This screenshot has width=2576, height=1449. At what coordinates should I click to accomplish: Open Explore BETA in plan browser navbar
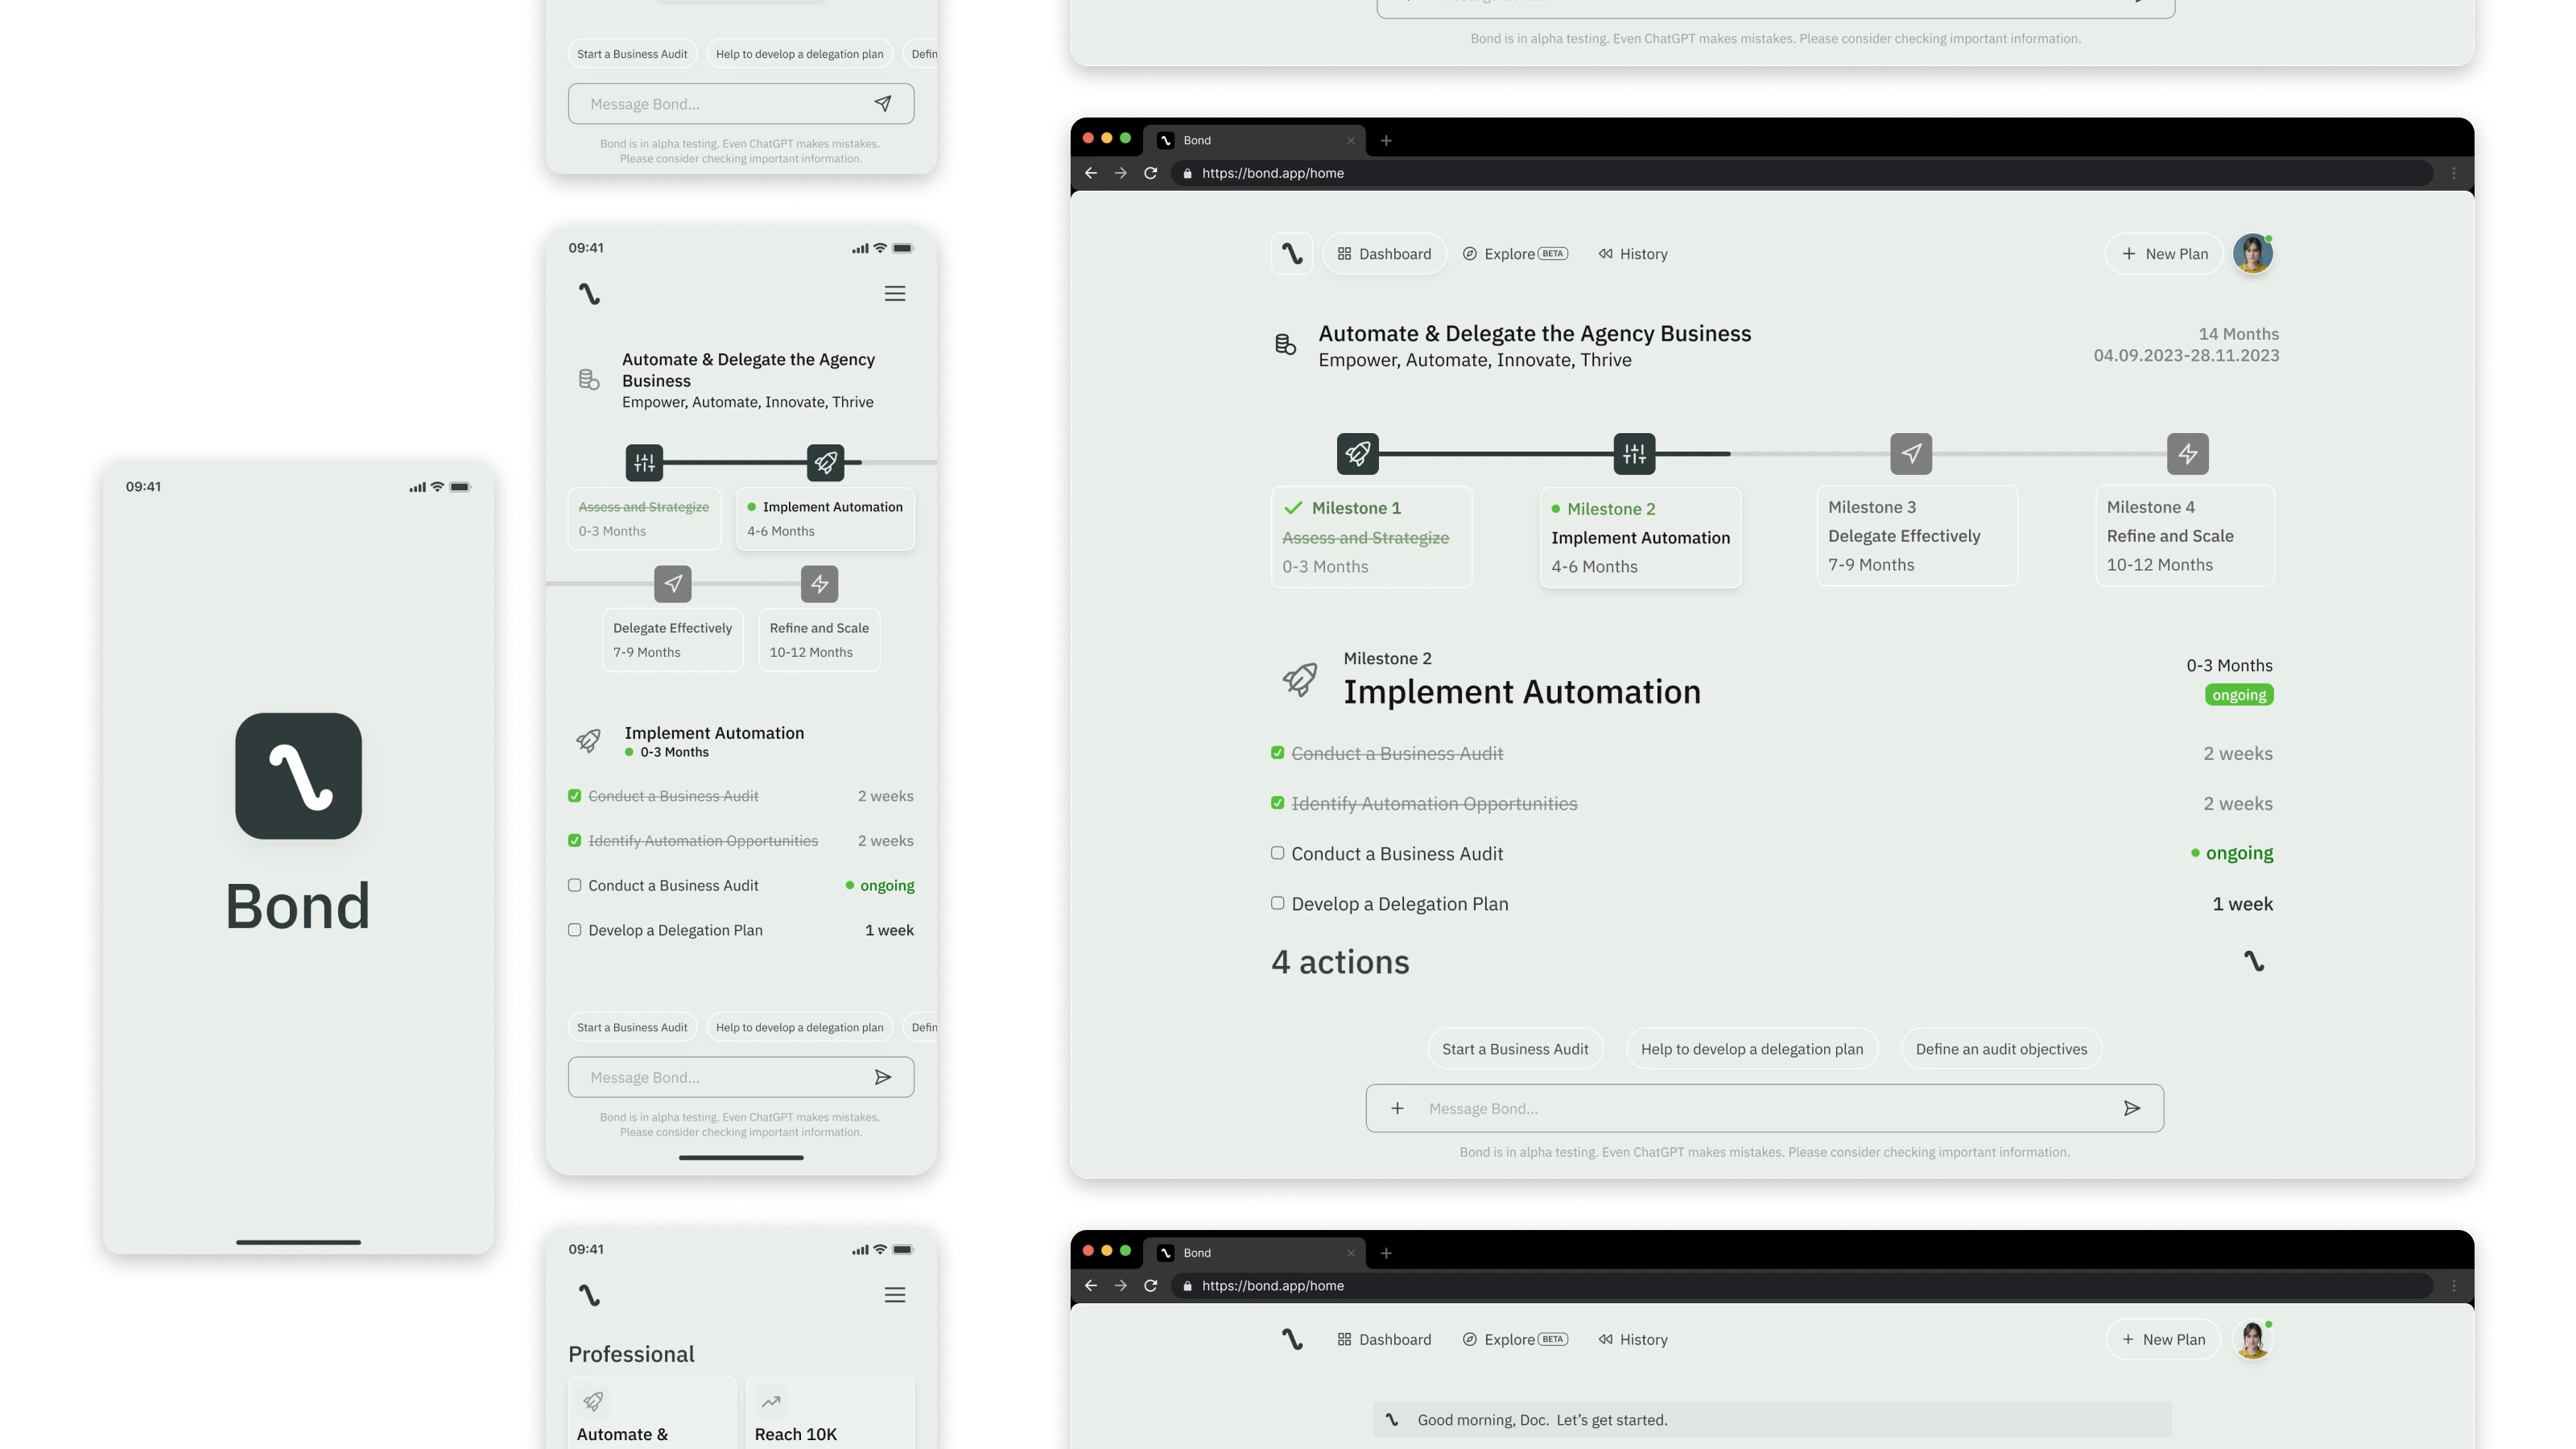[x=1515, y=254]
